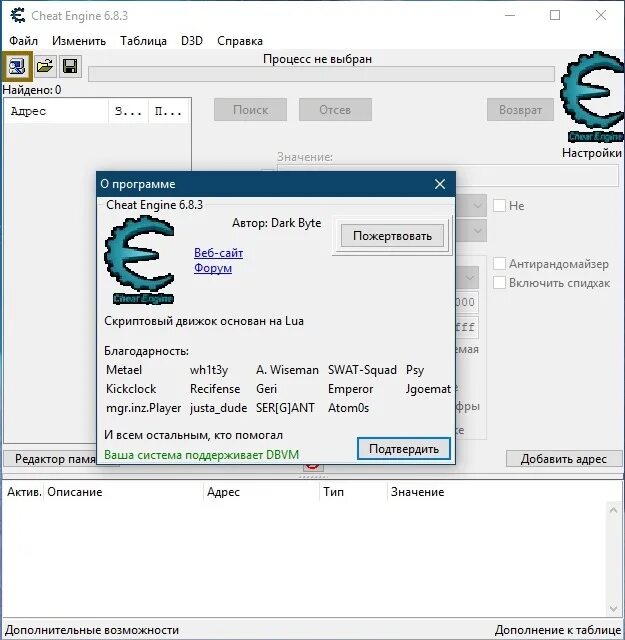Click the Значение column header in address table

click(417, 492)
